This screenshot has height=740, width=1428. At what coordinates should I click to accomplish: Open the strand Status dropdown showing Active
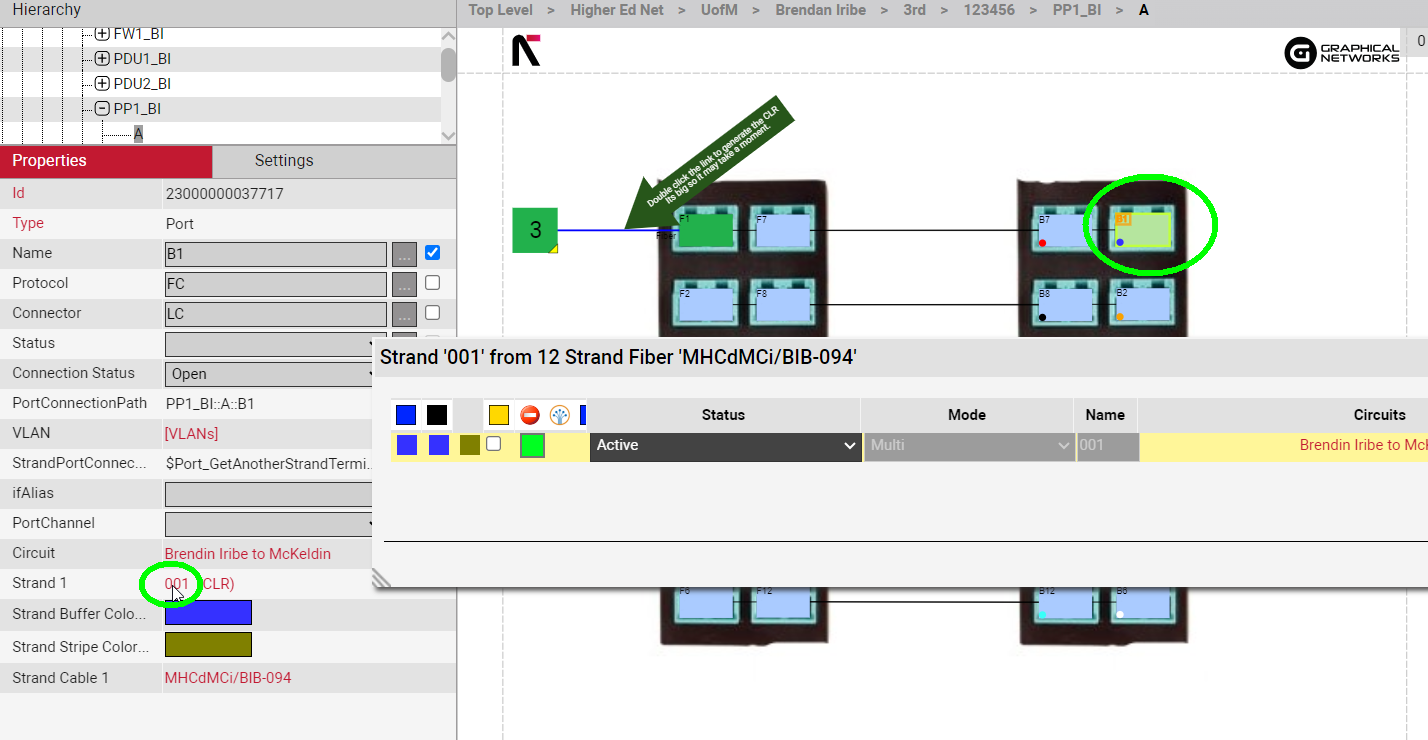point(726,446)
